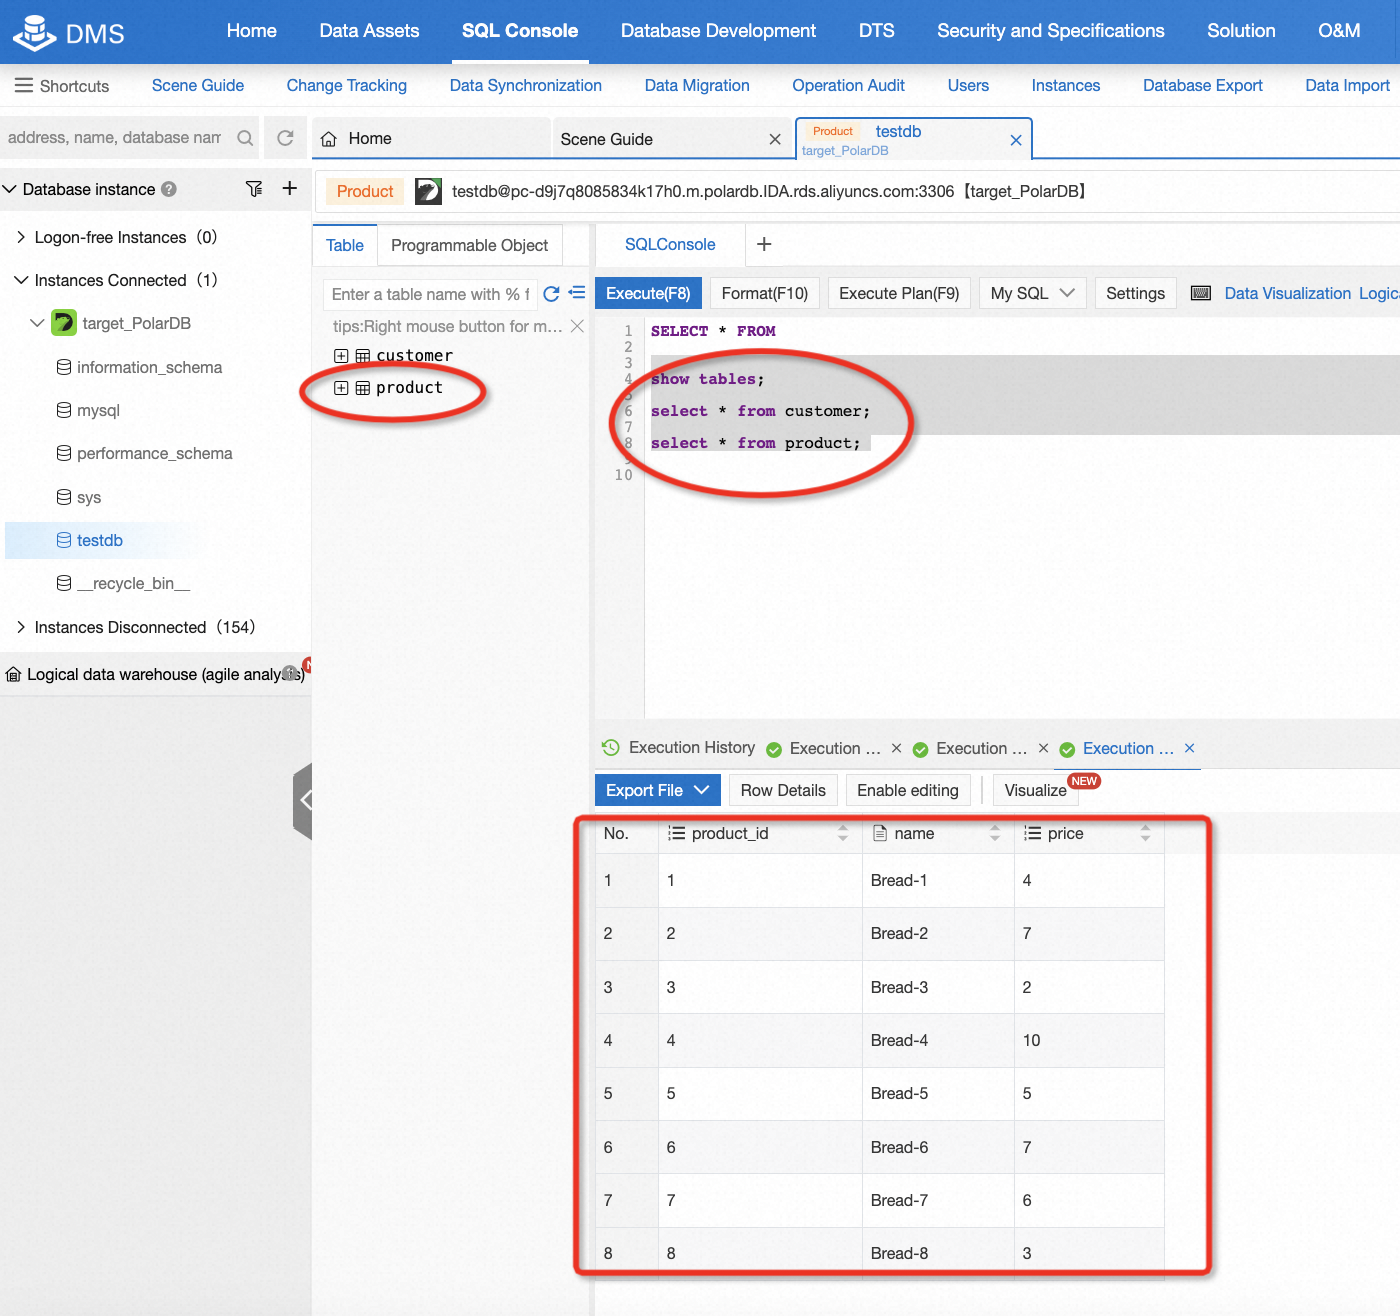Viewport: 1400px width, 1316px height.
Task: Open Security and Specifications menu
Action: tap(1050, 31)
